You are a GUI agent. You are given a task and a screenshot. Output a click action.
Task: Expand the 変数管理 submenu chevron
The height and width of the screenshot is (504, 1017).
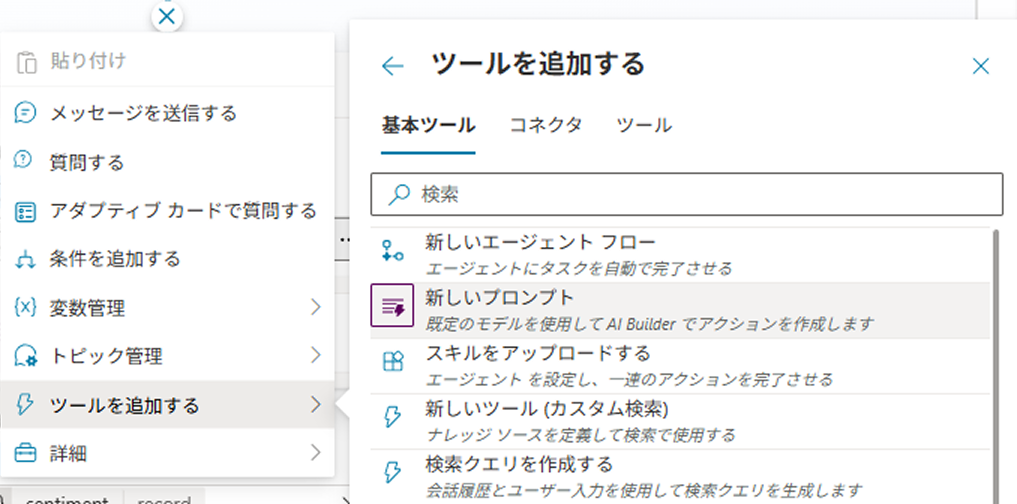point(315,306)
